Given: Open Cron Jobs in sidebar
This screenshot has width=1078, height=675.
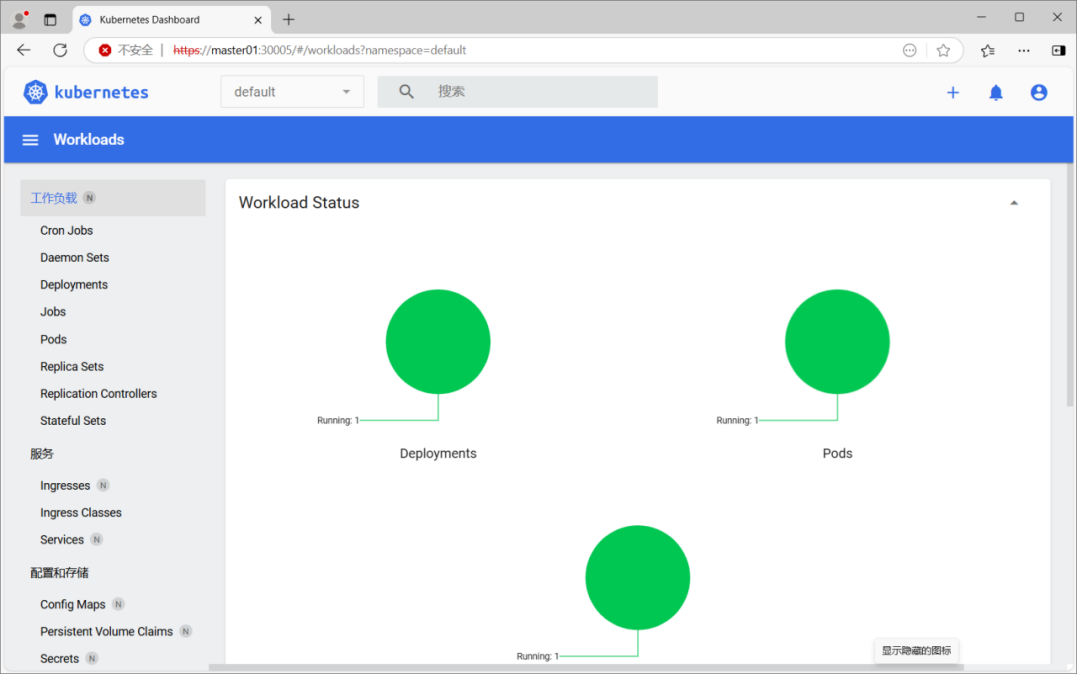Looking at the screenshot, I should click(66, 230).
